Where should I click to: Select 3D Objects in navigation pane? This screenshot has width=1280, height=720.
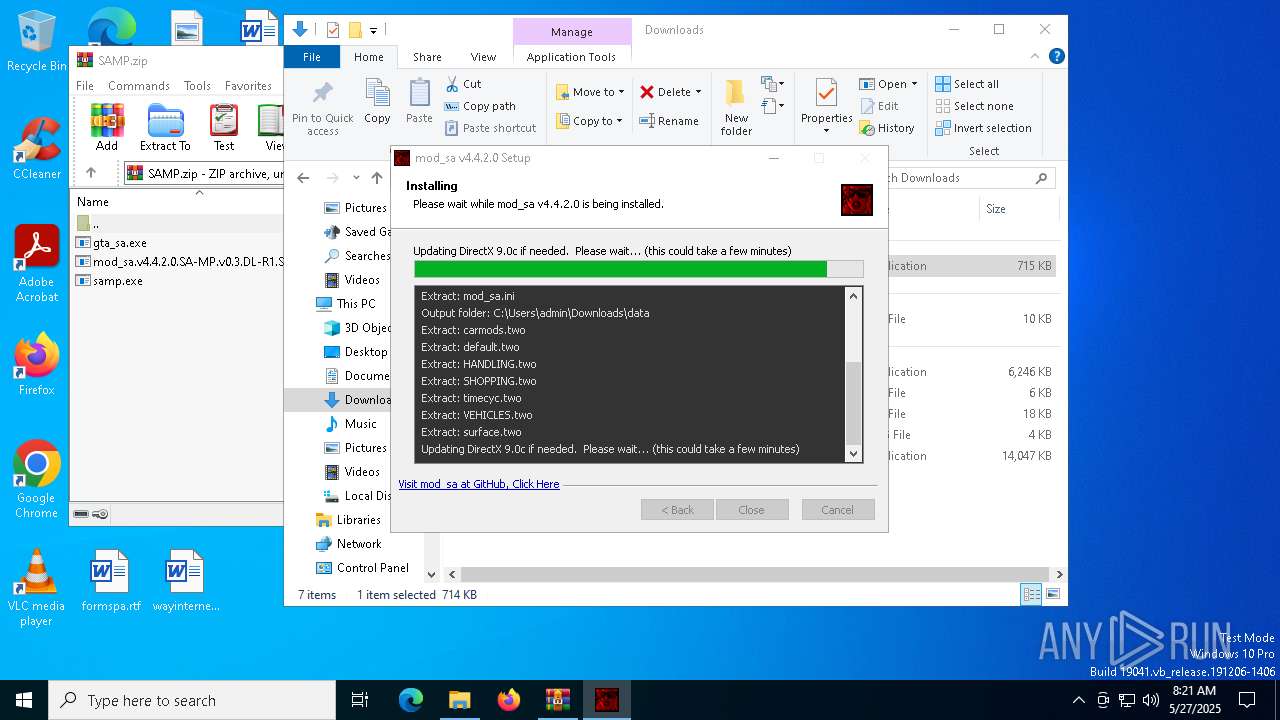point(357,328)
